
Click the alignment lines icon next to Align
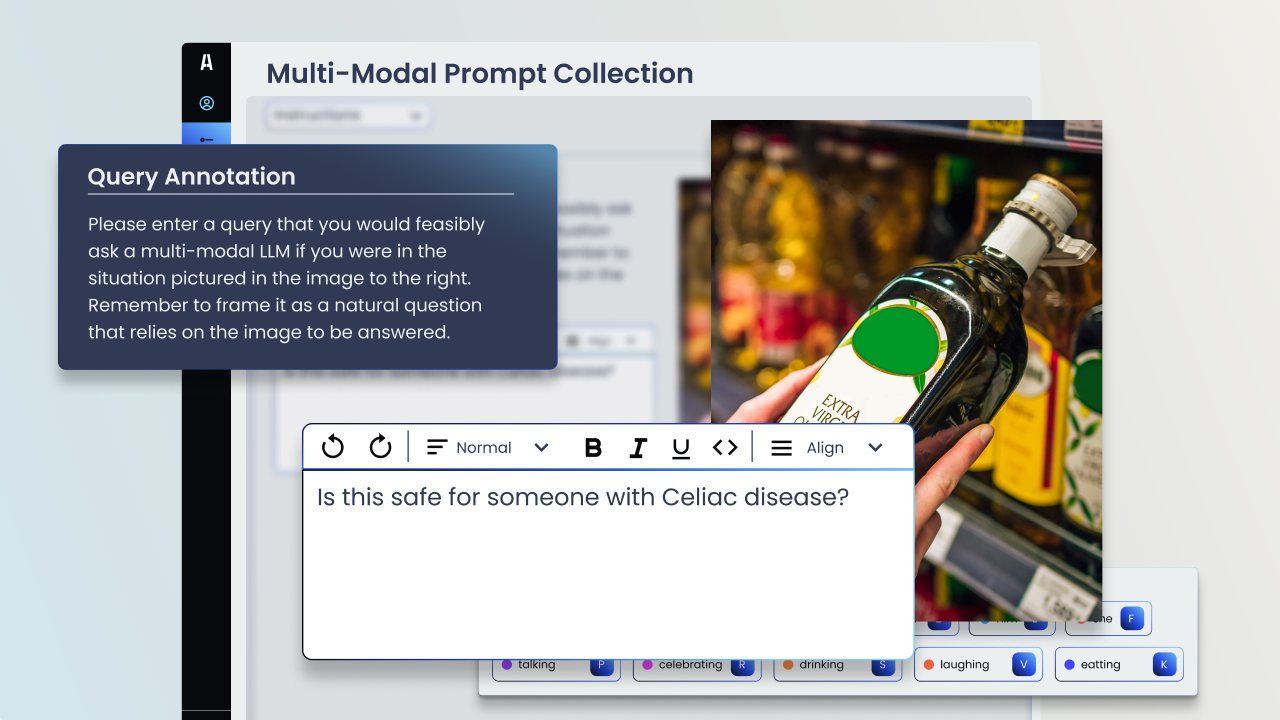781,447
